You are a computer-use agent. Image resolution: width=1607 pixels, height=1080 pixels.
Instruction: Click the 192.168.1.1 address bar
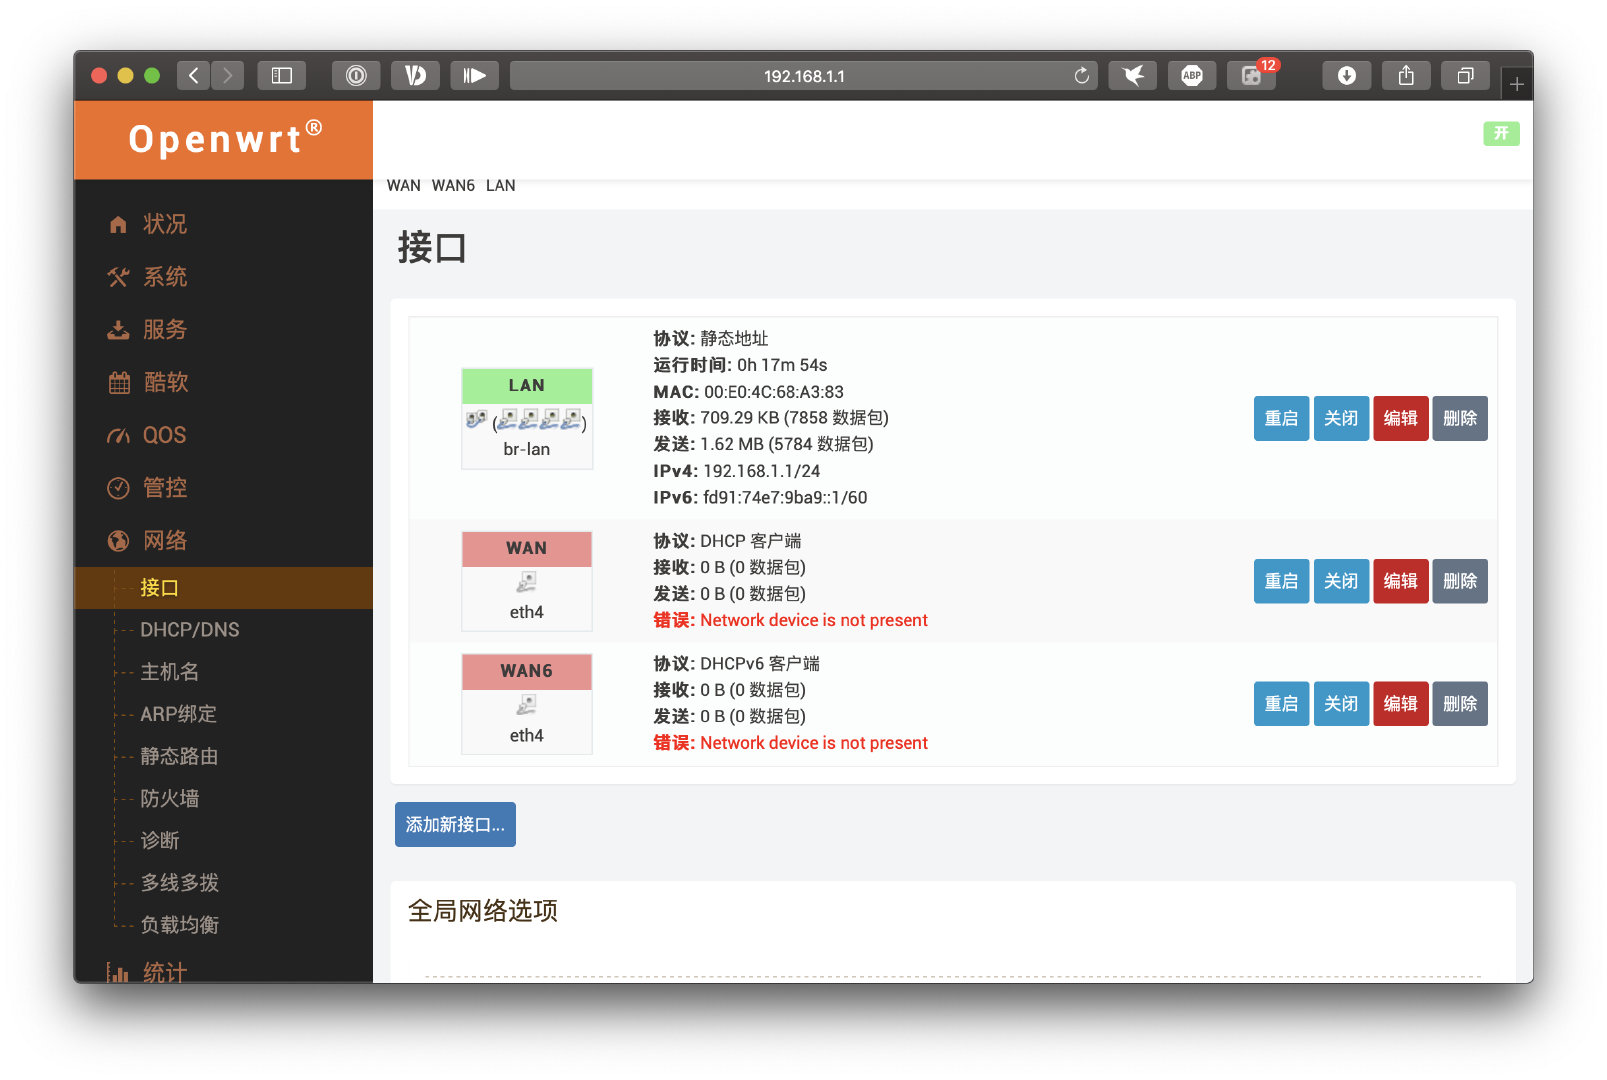point(803,76)
